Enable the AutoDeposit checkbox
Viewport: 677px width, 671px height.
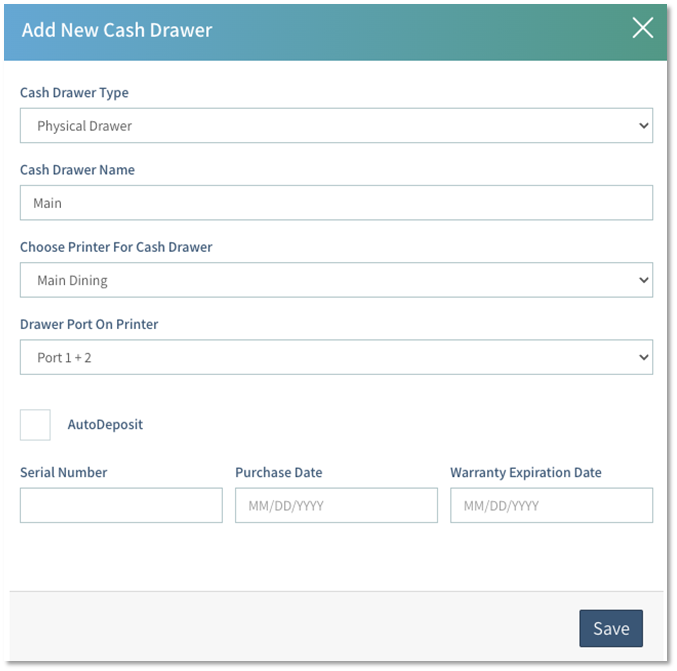[x=35, y=424]
